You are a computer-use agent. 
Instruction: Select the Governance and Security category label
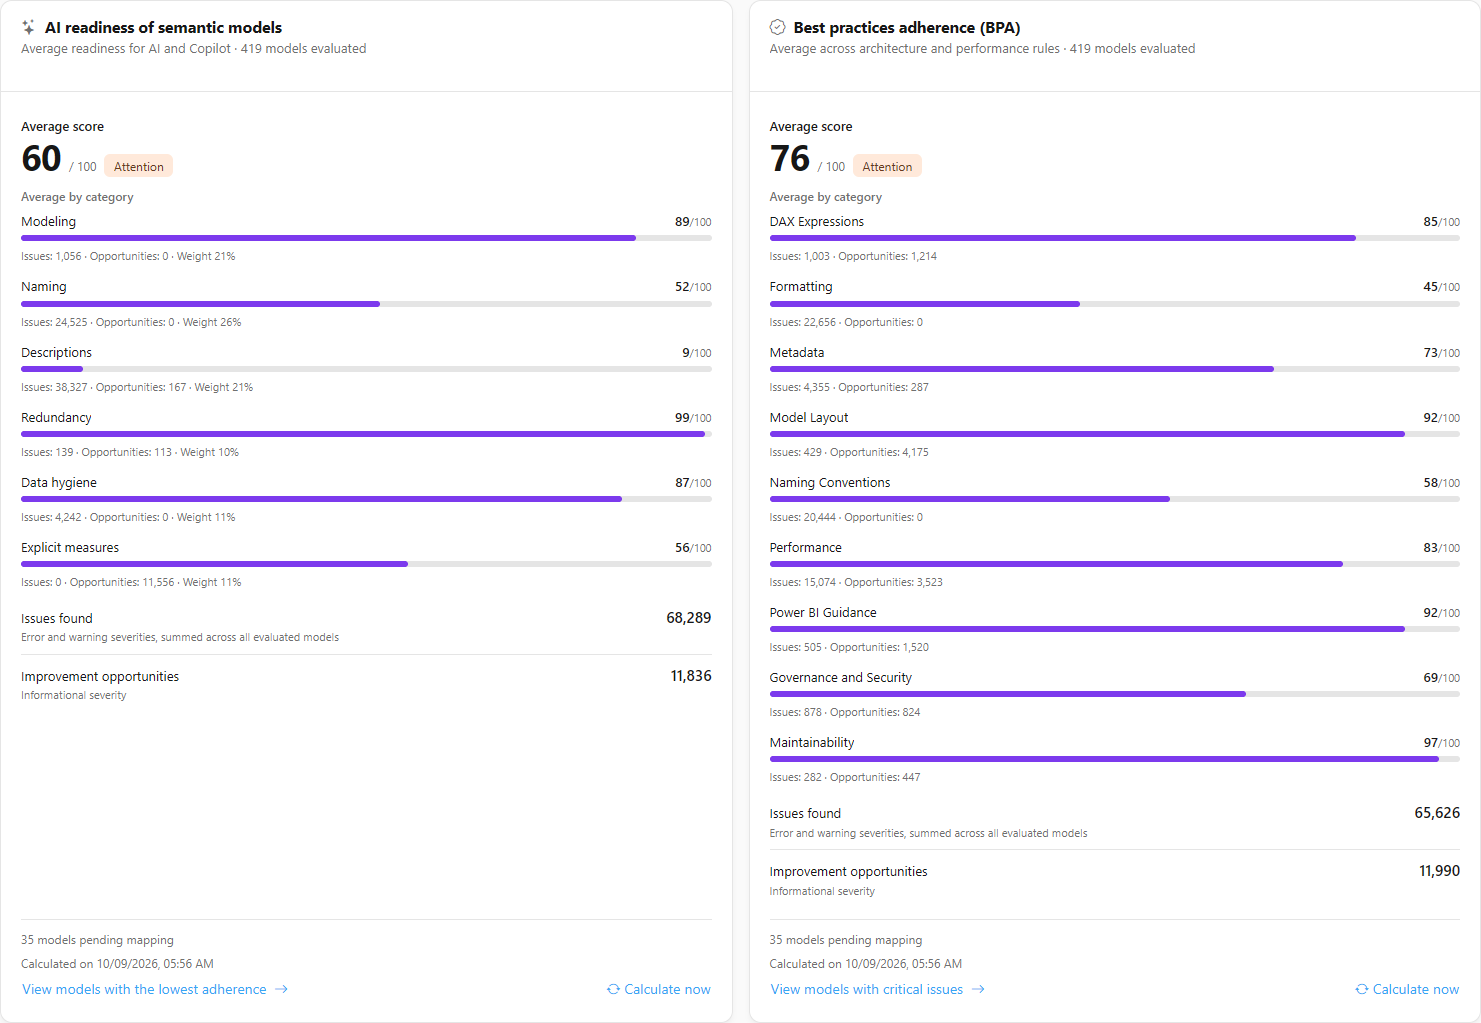pos(841,678)
